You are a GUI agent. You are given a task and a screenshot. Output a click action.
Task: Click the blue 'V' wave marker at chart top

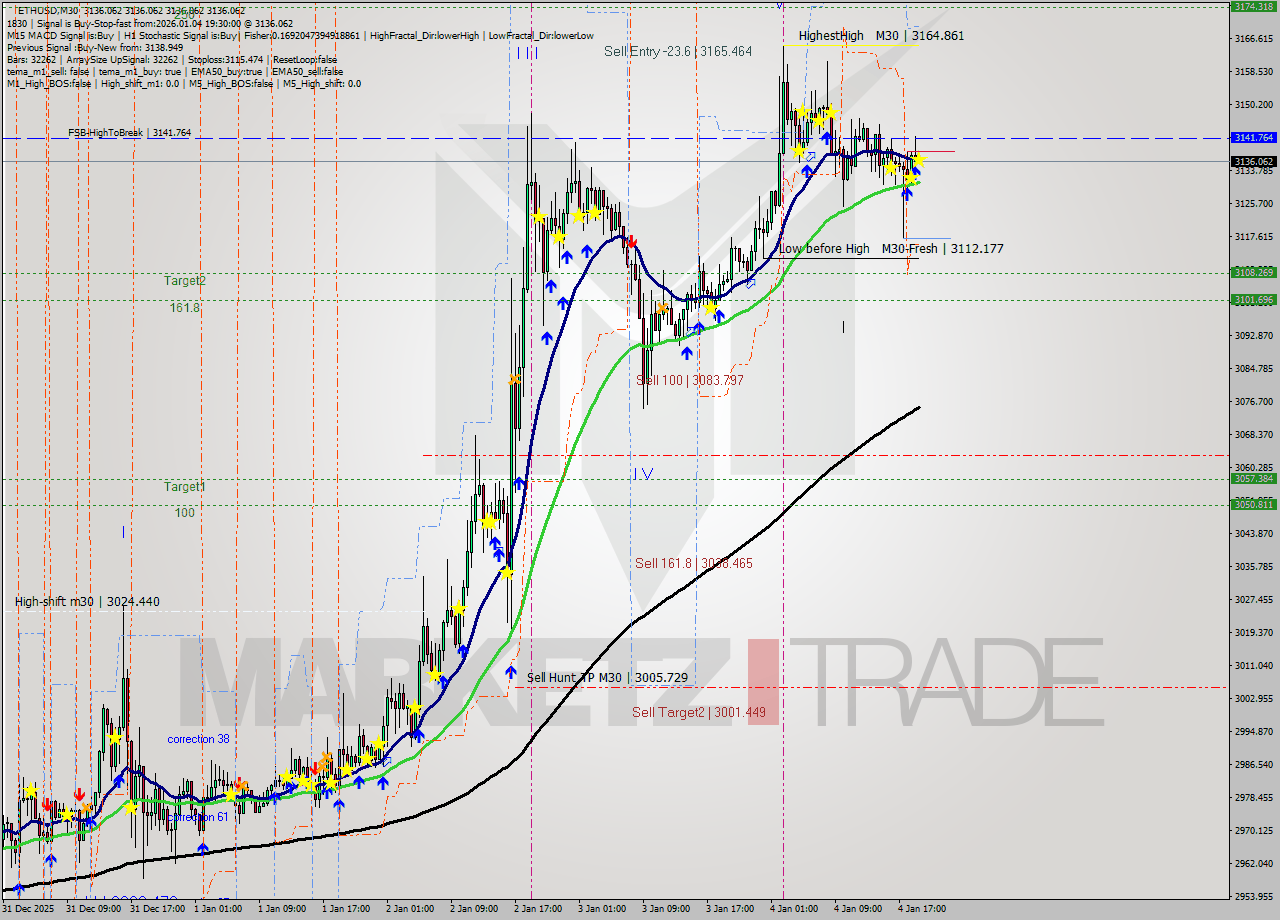coord(780,6)
